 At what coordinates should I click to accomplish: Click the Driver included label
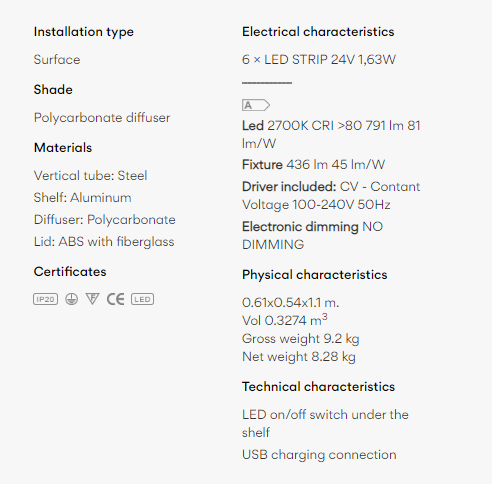click(289, 187)
